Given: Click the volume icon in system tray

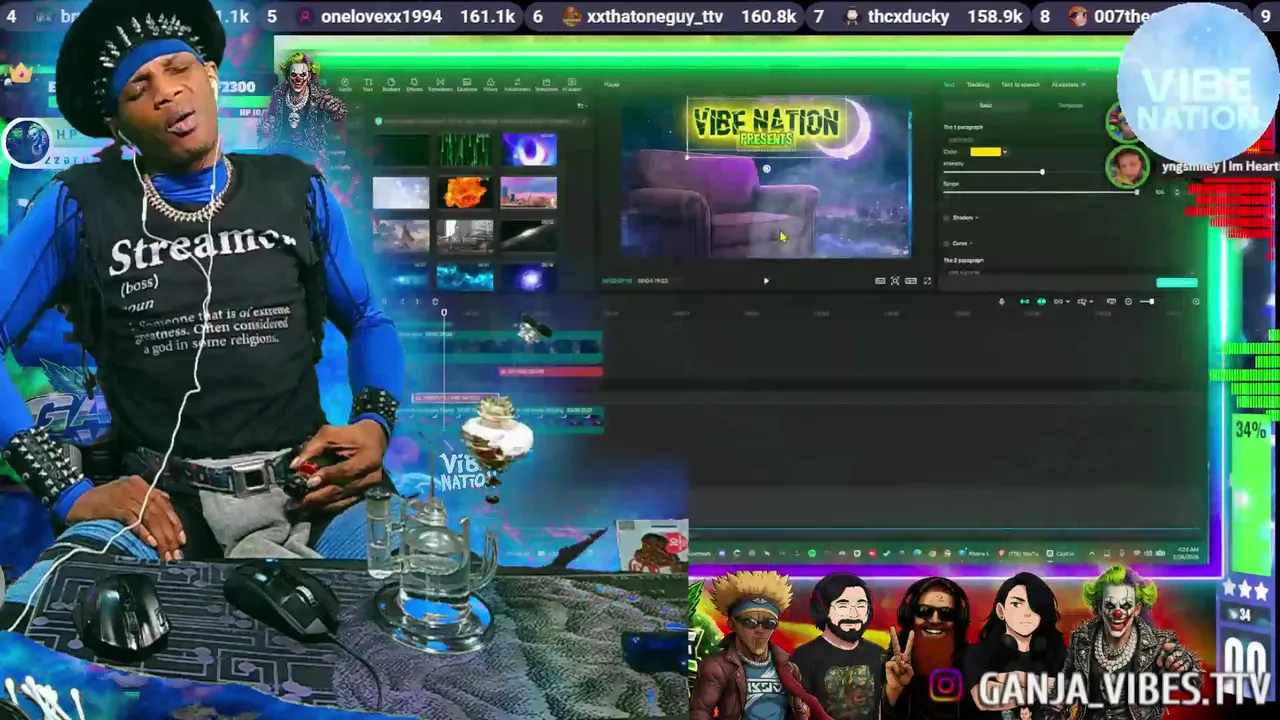Looking at the screenshot, I should (1148, 553).
